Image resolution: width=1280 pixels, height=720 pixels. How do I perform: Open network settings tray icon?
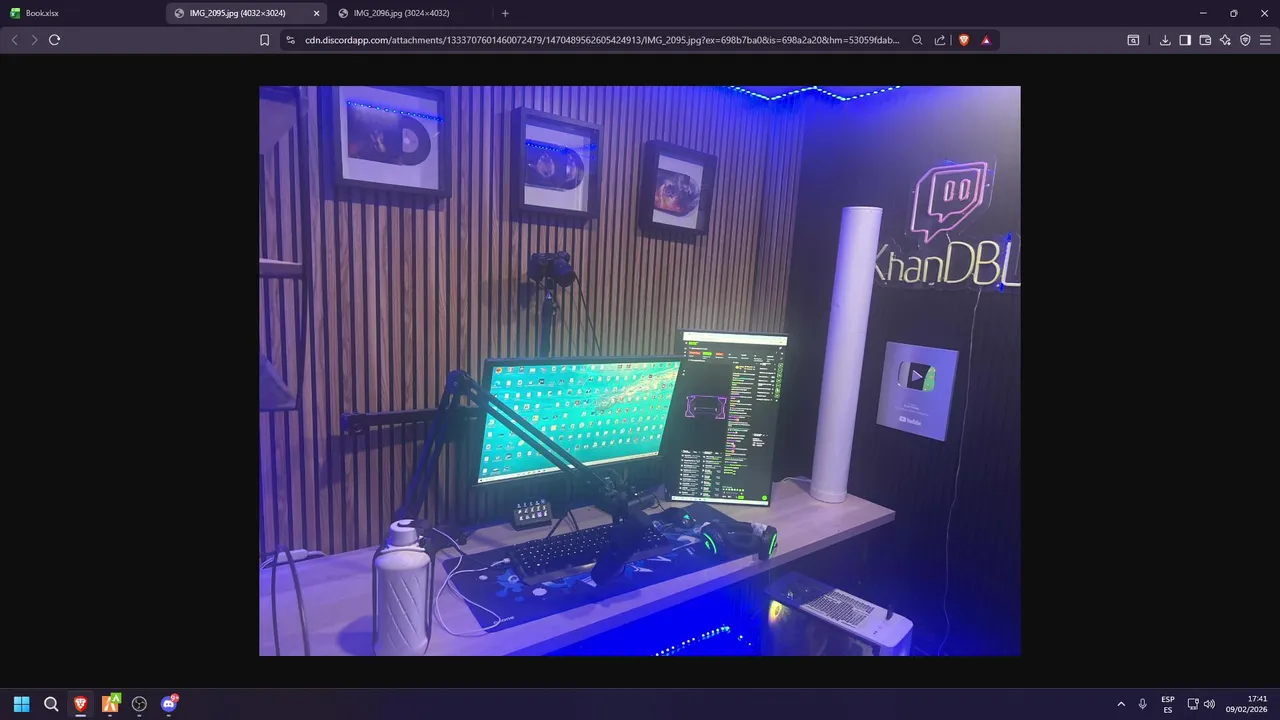click(x=1193, y=704)
